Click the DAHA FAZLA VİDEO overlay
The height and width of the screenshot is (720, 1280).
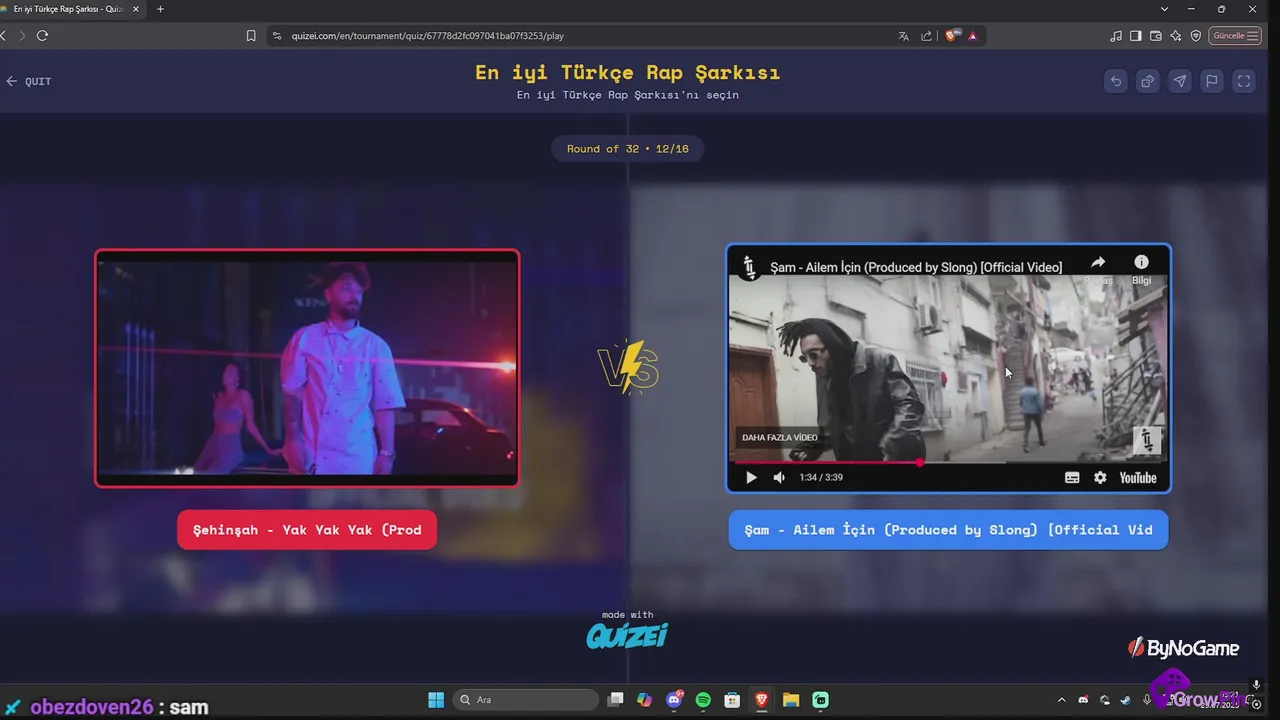[x=780, y=437]
